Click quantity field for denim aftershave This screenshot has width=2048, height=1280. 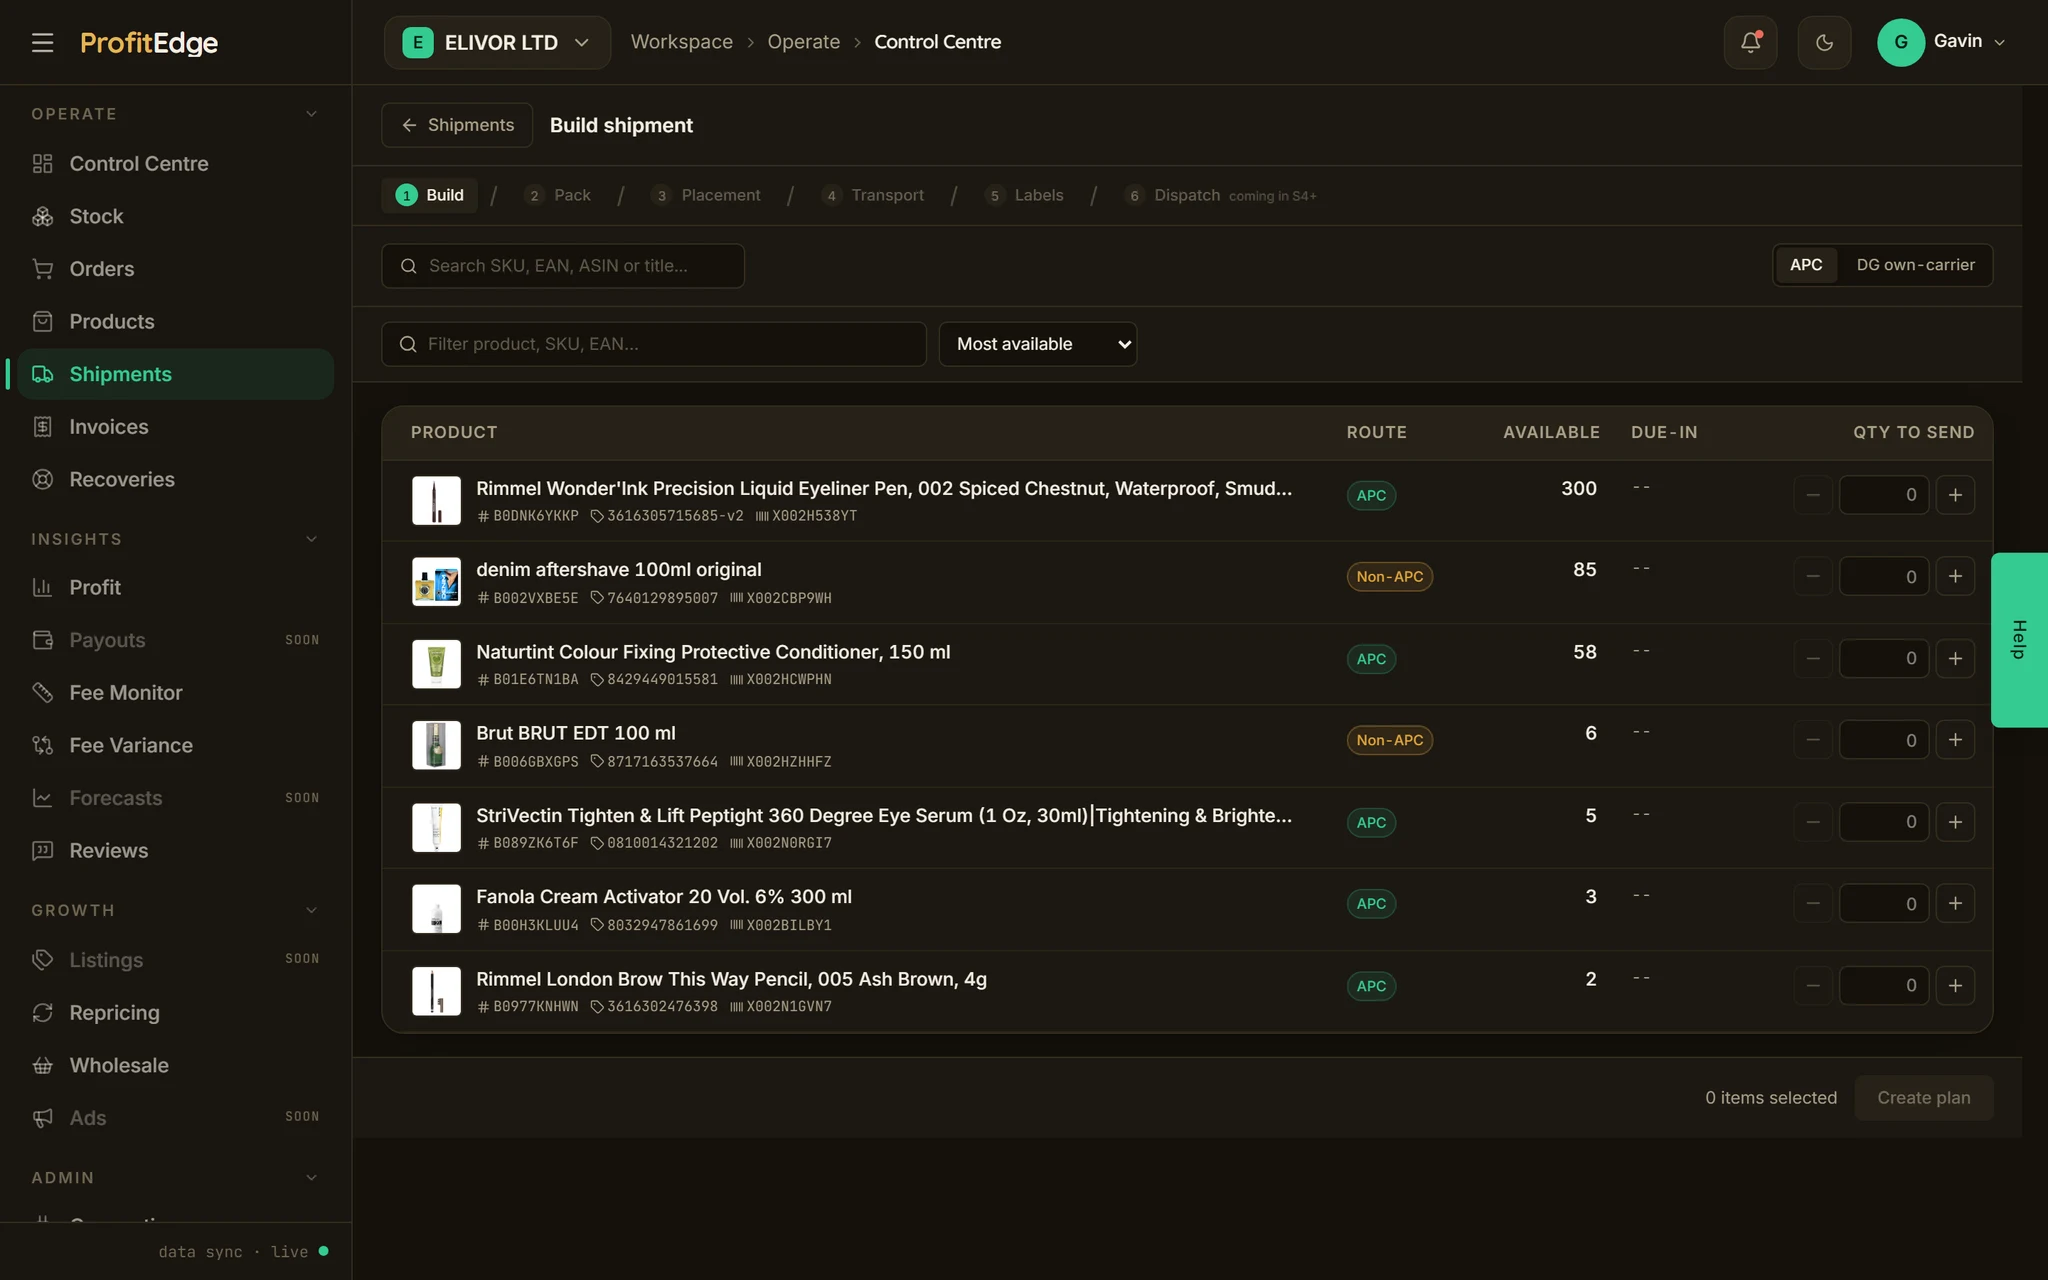[1884, 577]
